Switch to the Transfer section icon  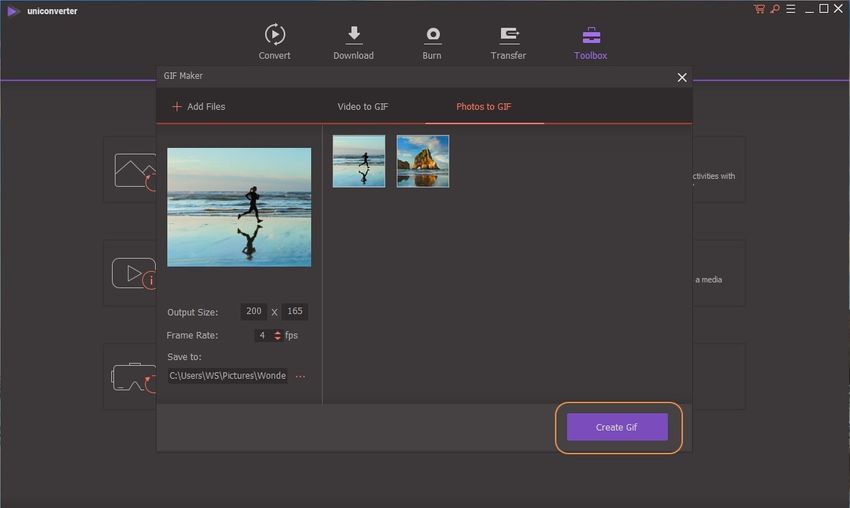(x=508, y=35)
